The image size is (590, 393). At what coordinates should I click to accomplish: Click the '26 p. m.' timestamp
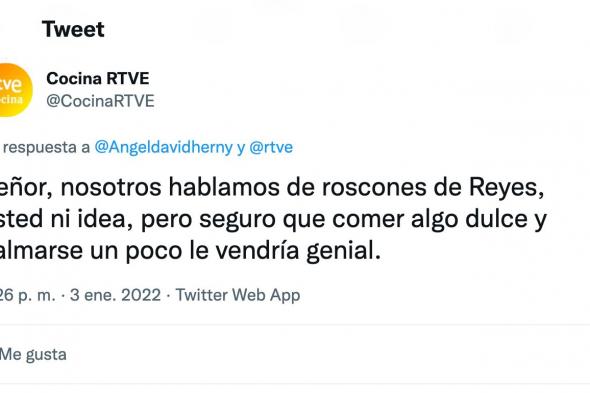(x=27, y=295)
